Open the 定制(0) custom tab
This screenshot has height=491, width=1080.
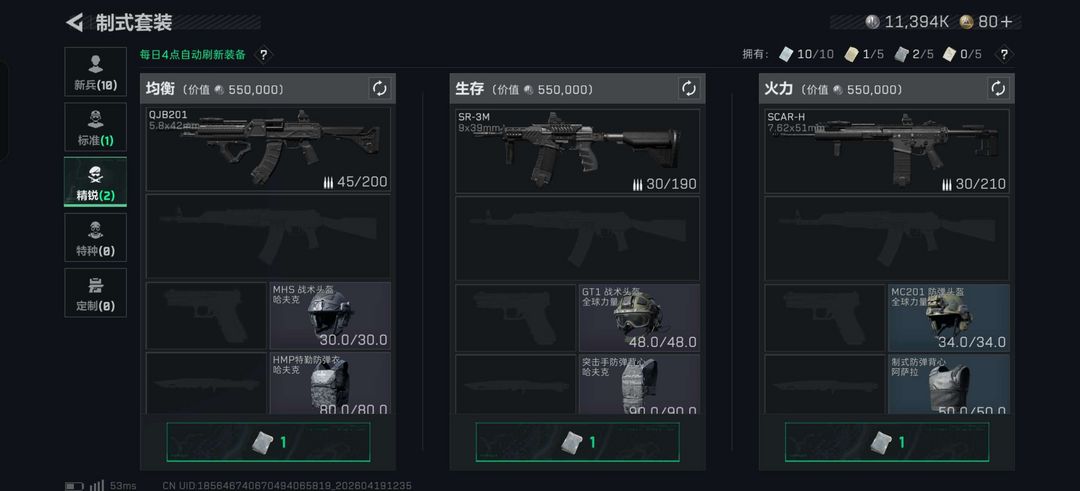(x=96, y=293)
